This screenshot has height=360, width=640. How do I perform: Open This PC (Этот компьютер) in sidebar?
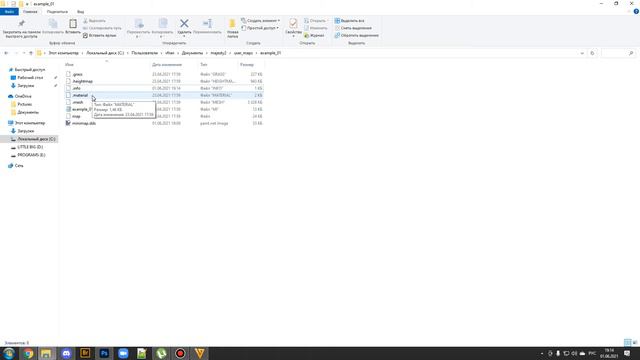point(29,123)
